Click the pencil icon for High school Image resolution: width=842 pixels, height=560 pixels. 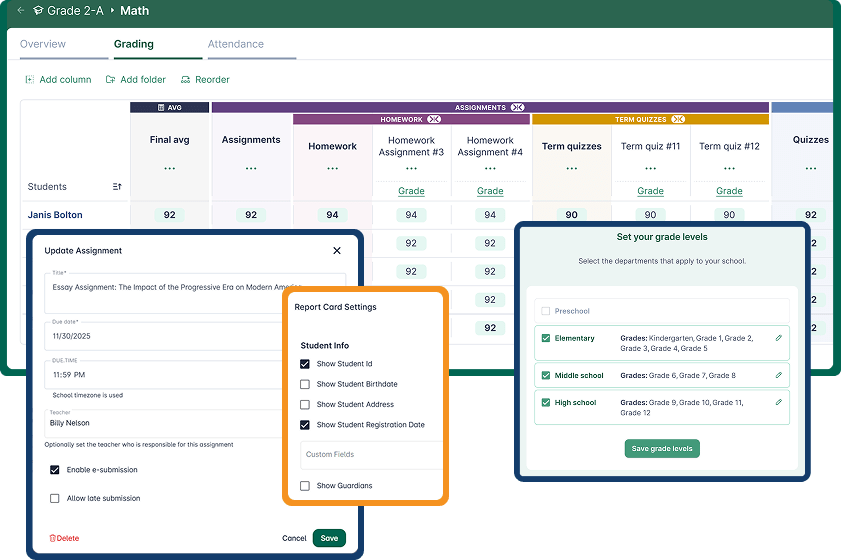pos(779,402)
